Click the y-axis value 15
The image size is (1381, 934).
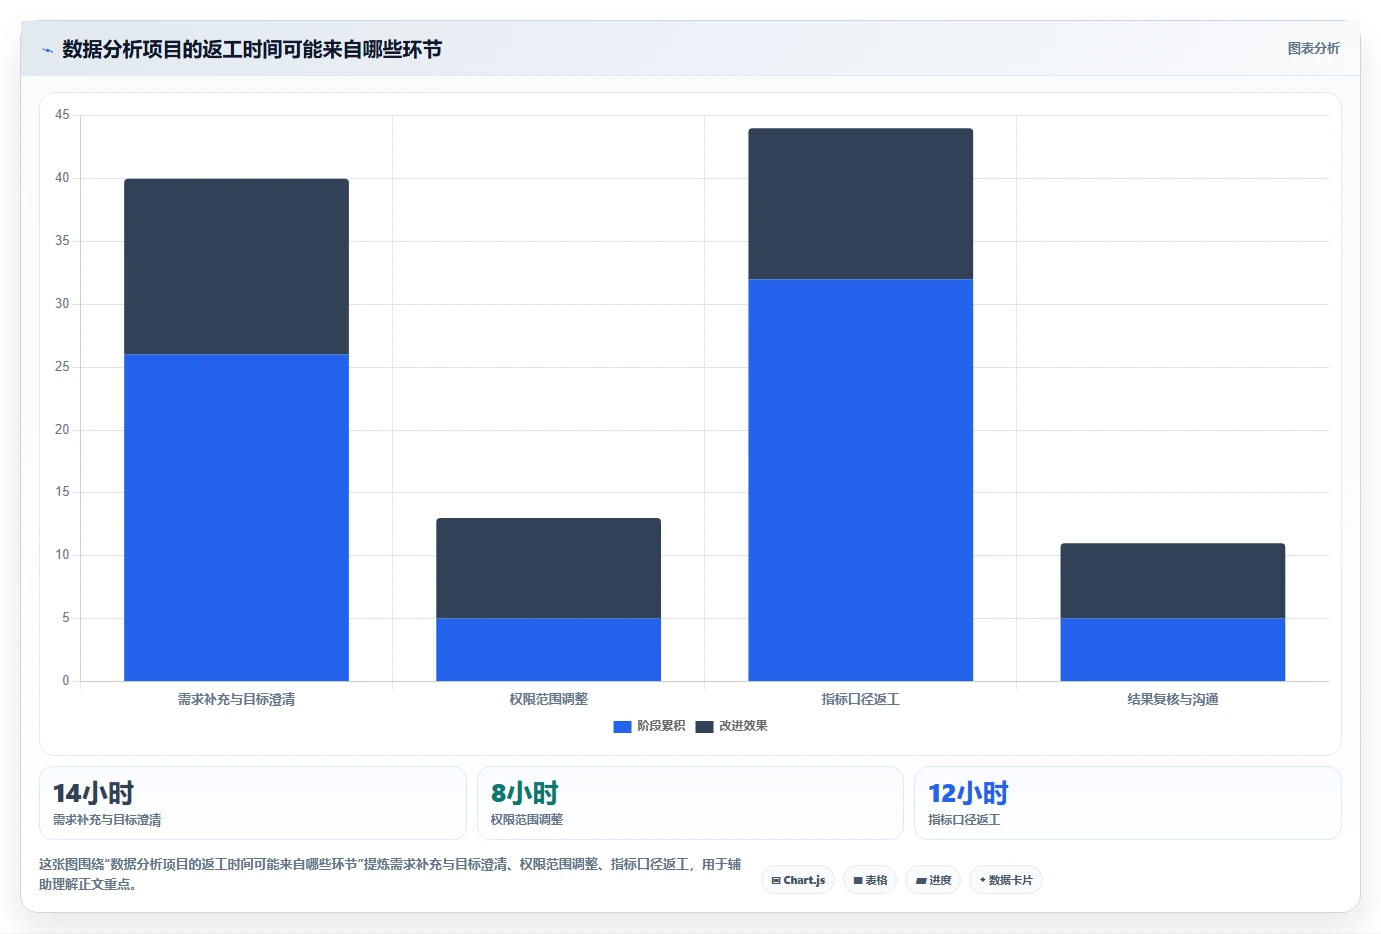click(x=62, y=492)
